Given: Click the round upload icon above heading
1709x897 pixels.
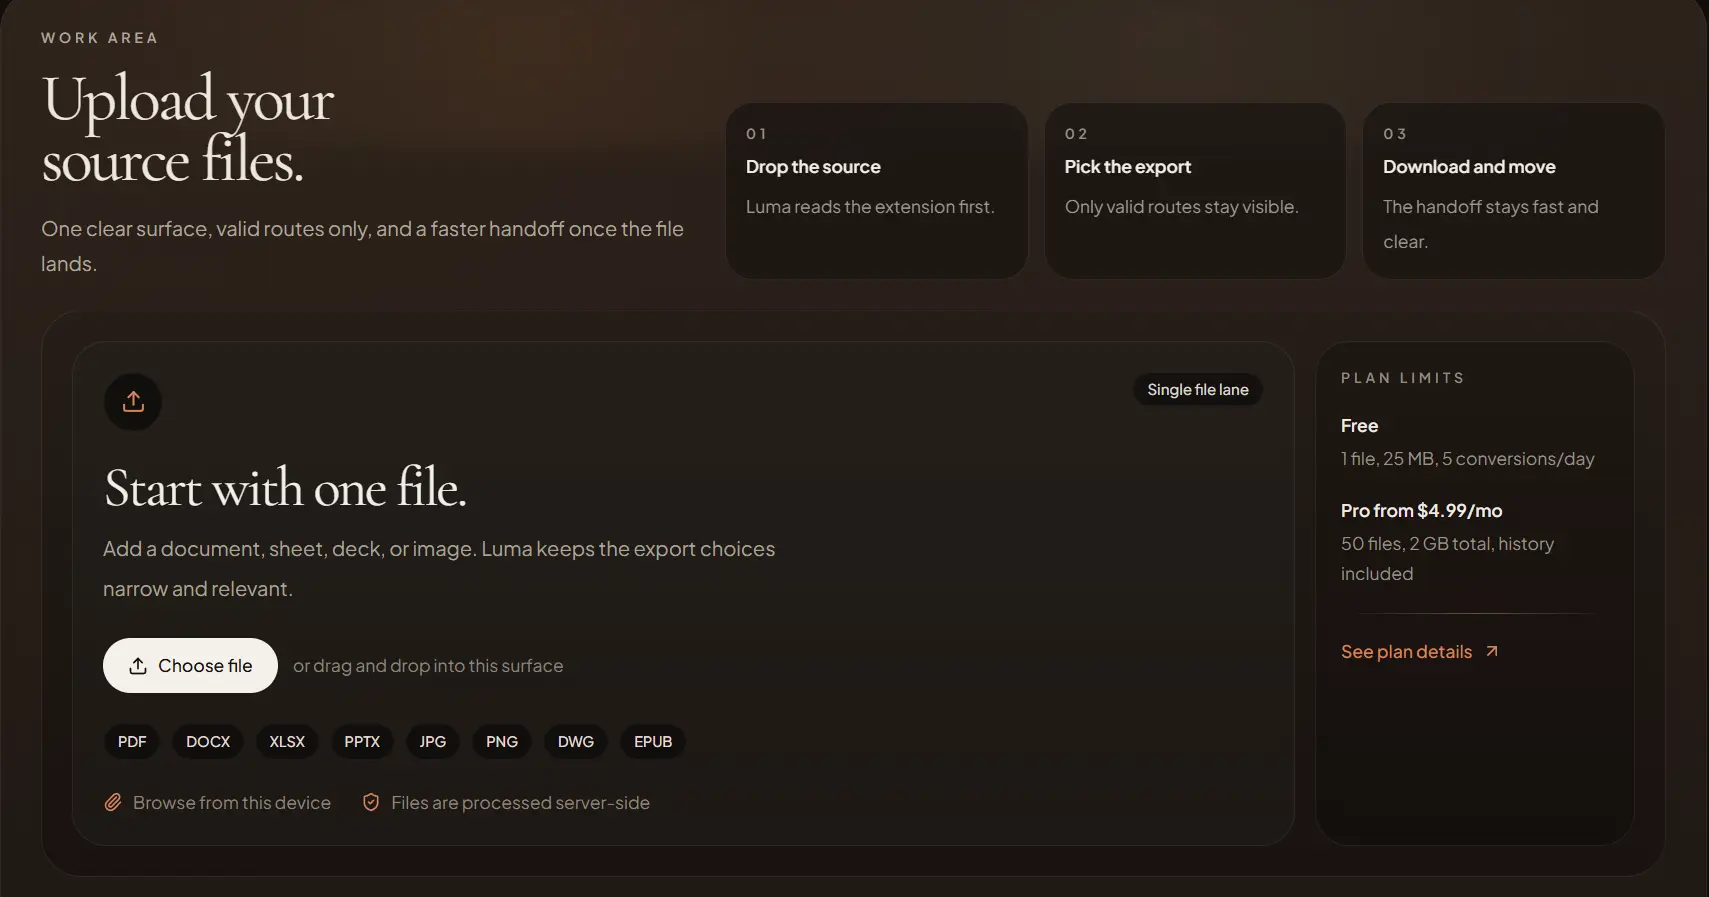Looking at the screenshot, I should tap(133, 402).
